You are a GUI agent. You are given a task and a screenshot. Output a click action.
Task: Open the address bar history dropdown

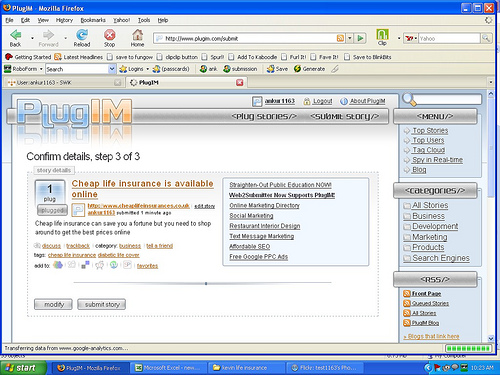350,38
